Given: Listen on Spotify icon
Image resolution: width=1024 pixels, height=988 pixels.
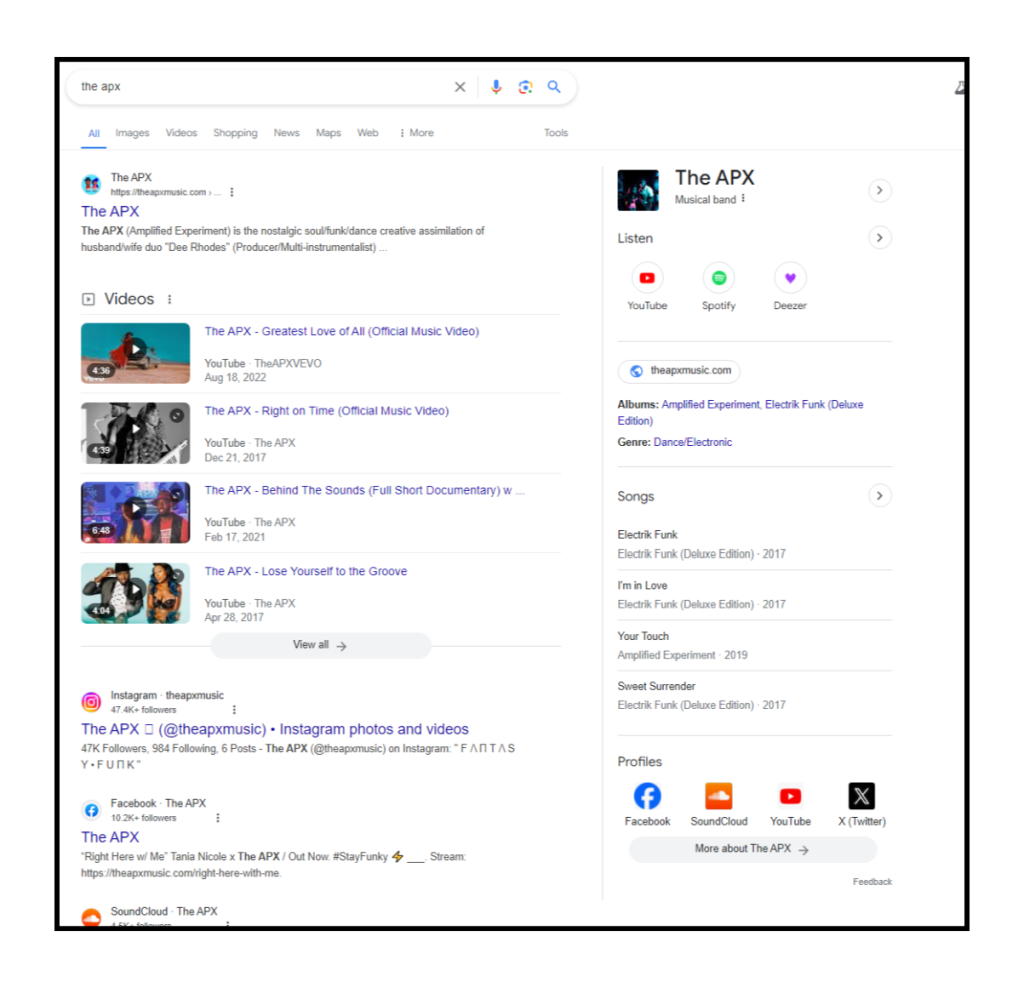Looking at the screenshot, I should coord(719,278).
